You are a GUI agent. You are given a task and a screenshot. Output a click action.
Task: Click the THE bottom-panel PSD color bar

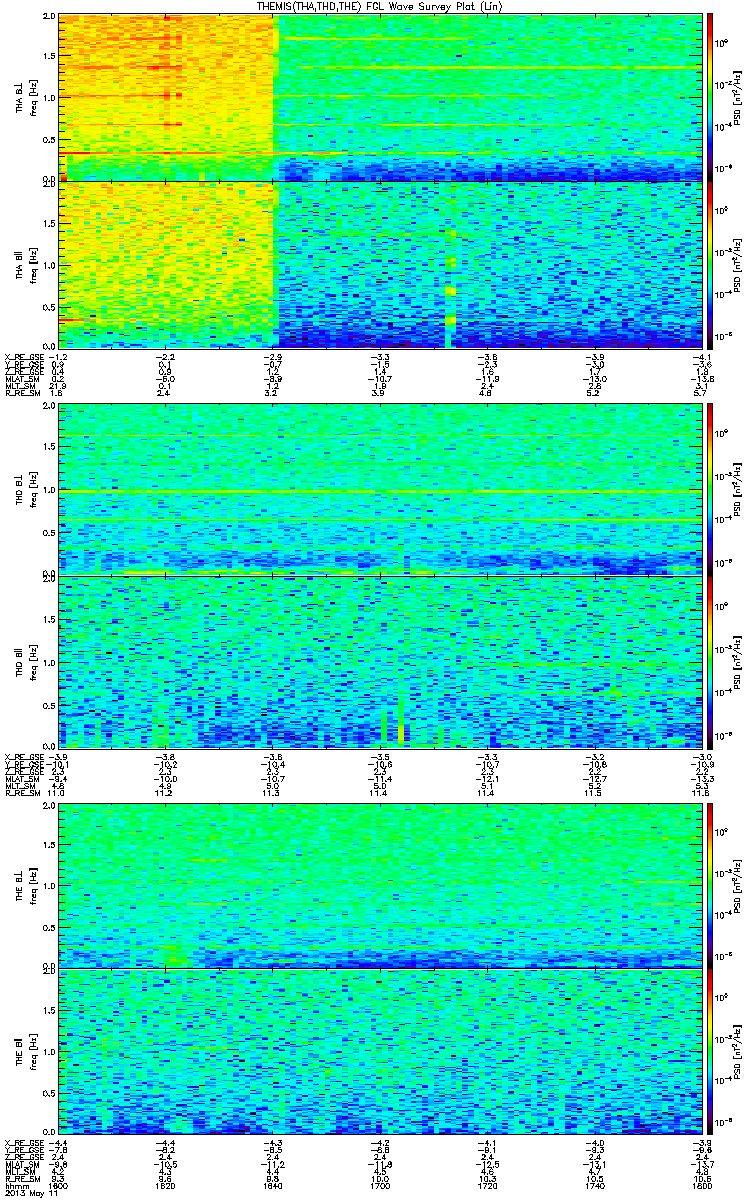pos(710,1052)
